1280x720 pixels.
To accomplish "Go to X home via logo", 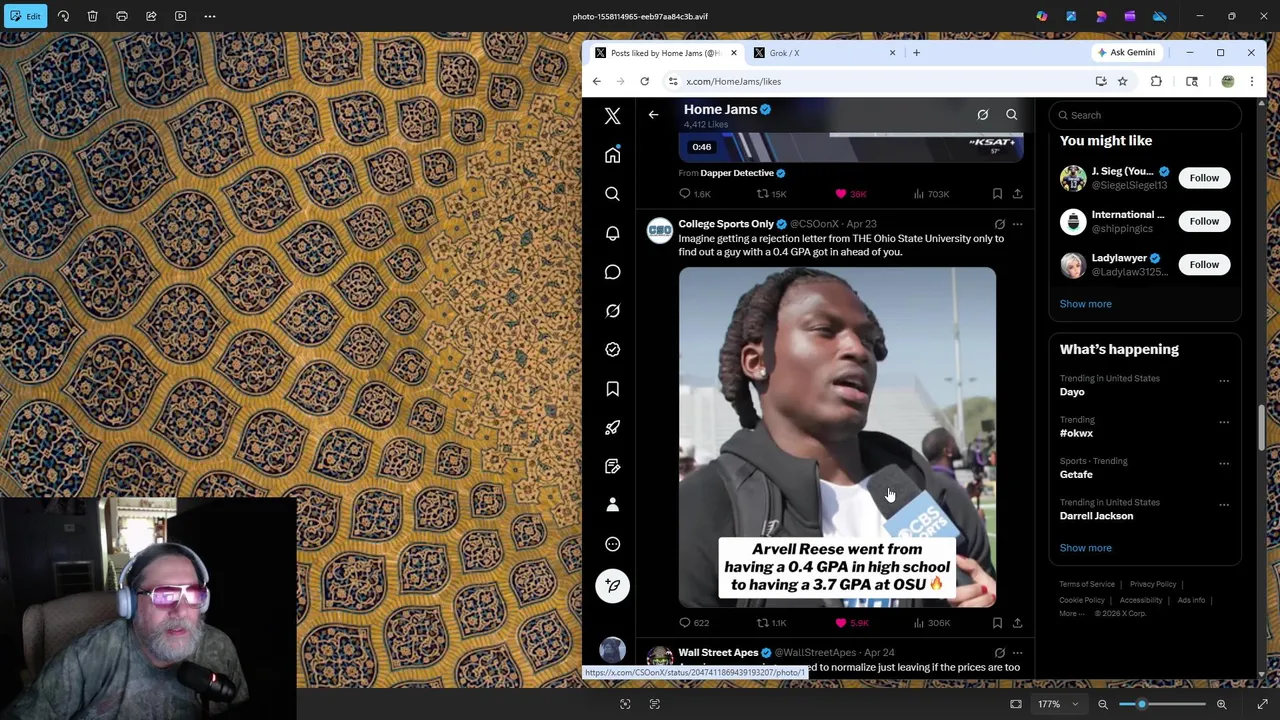I will [x=612, y=116].
